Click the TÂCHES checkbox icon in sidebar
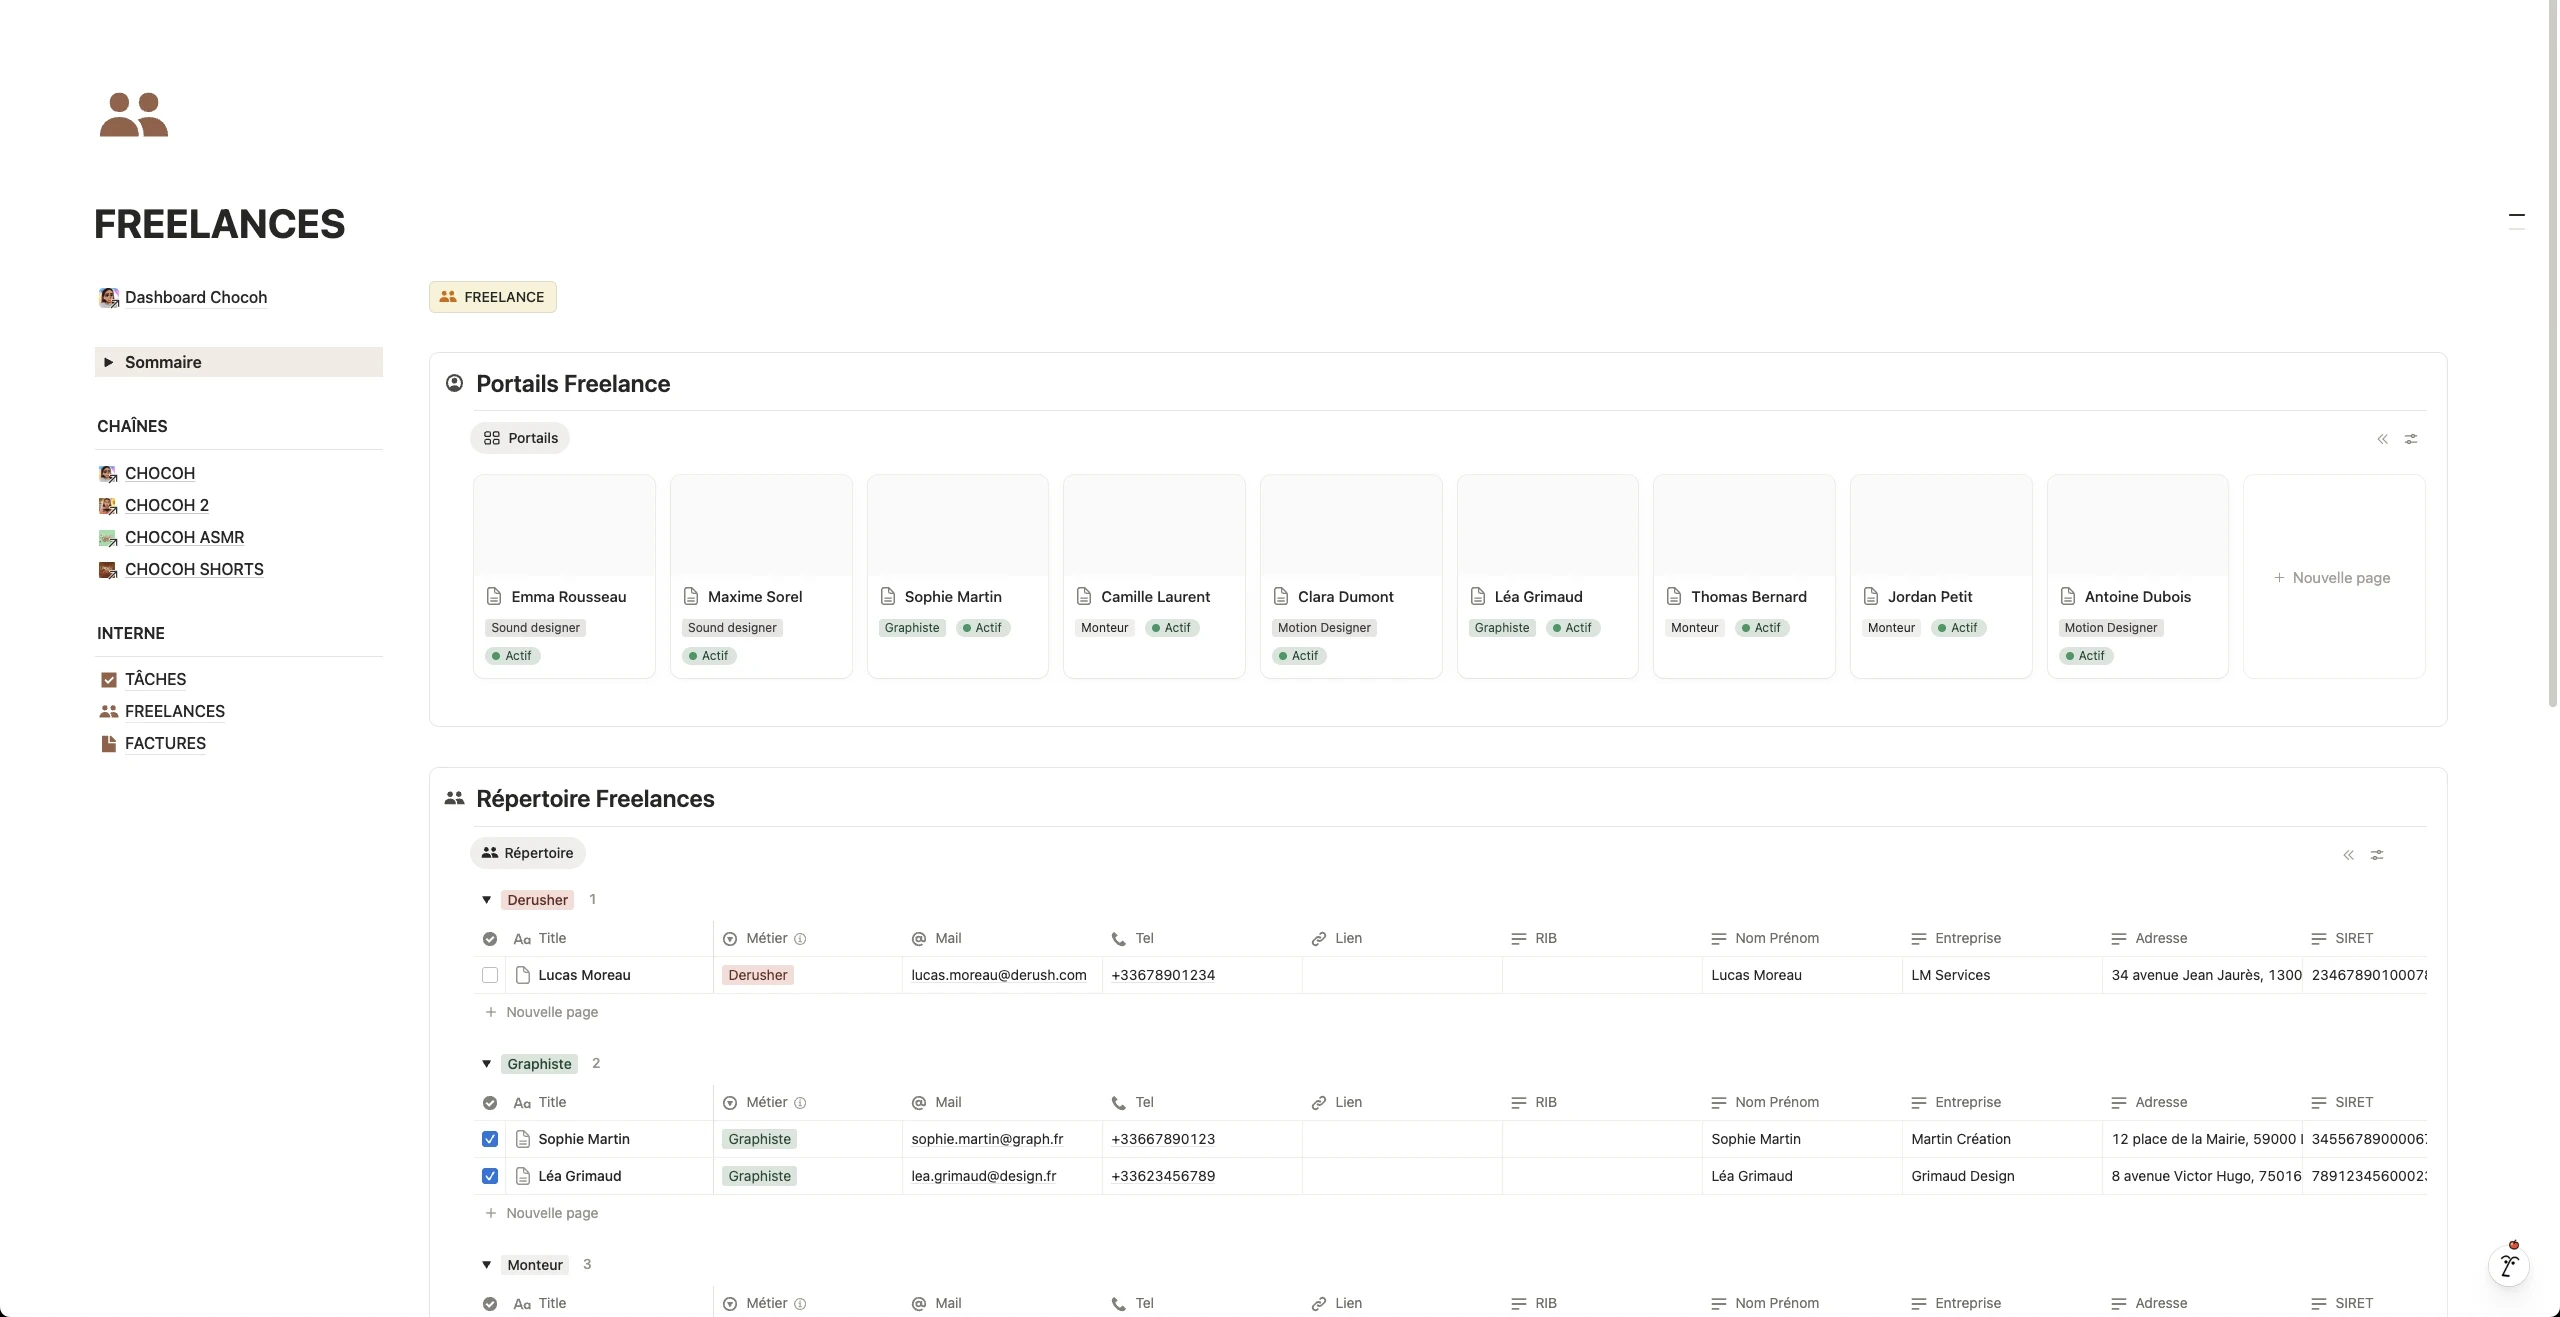Viewport: 2560px width, 1317px height. [x=109, y=679]
